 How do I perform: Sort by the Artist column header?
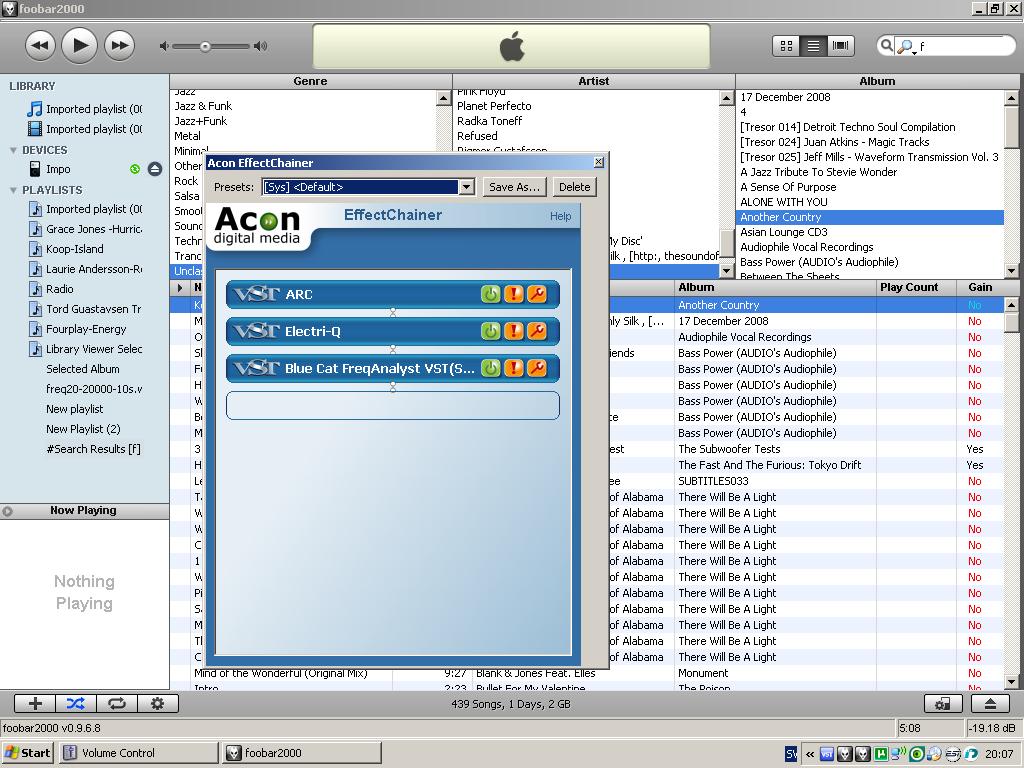[x=594, y=81]
